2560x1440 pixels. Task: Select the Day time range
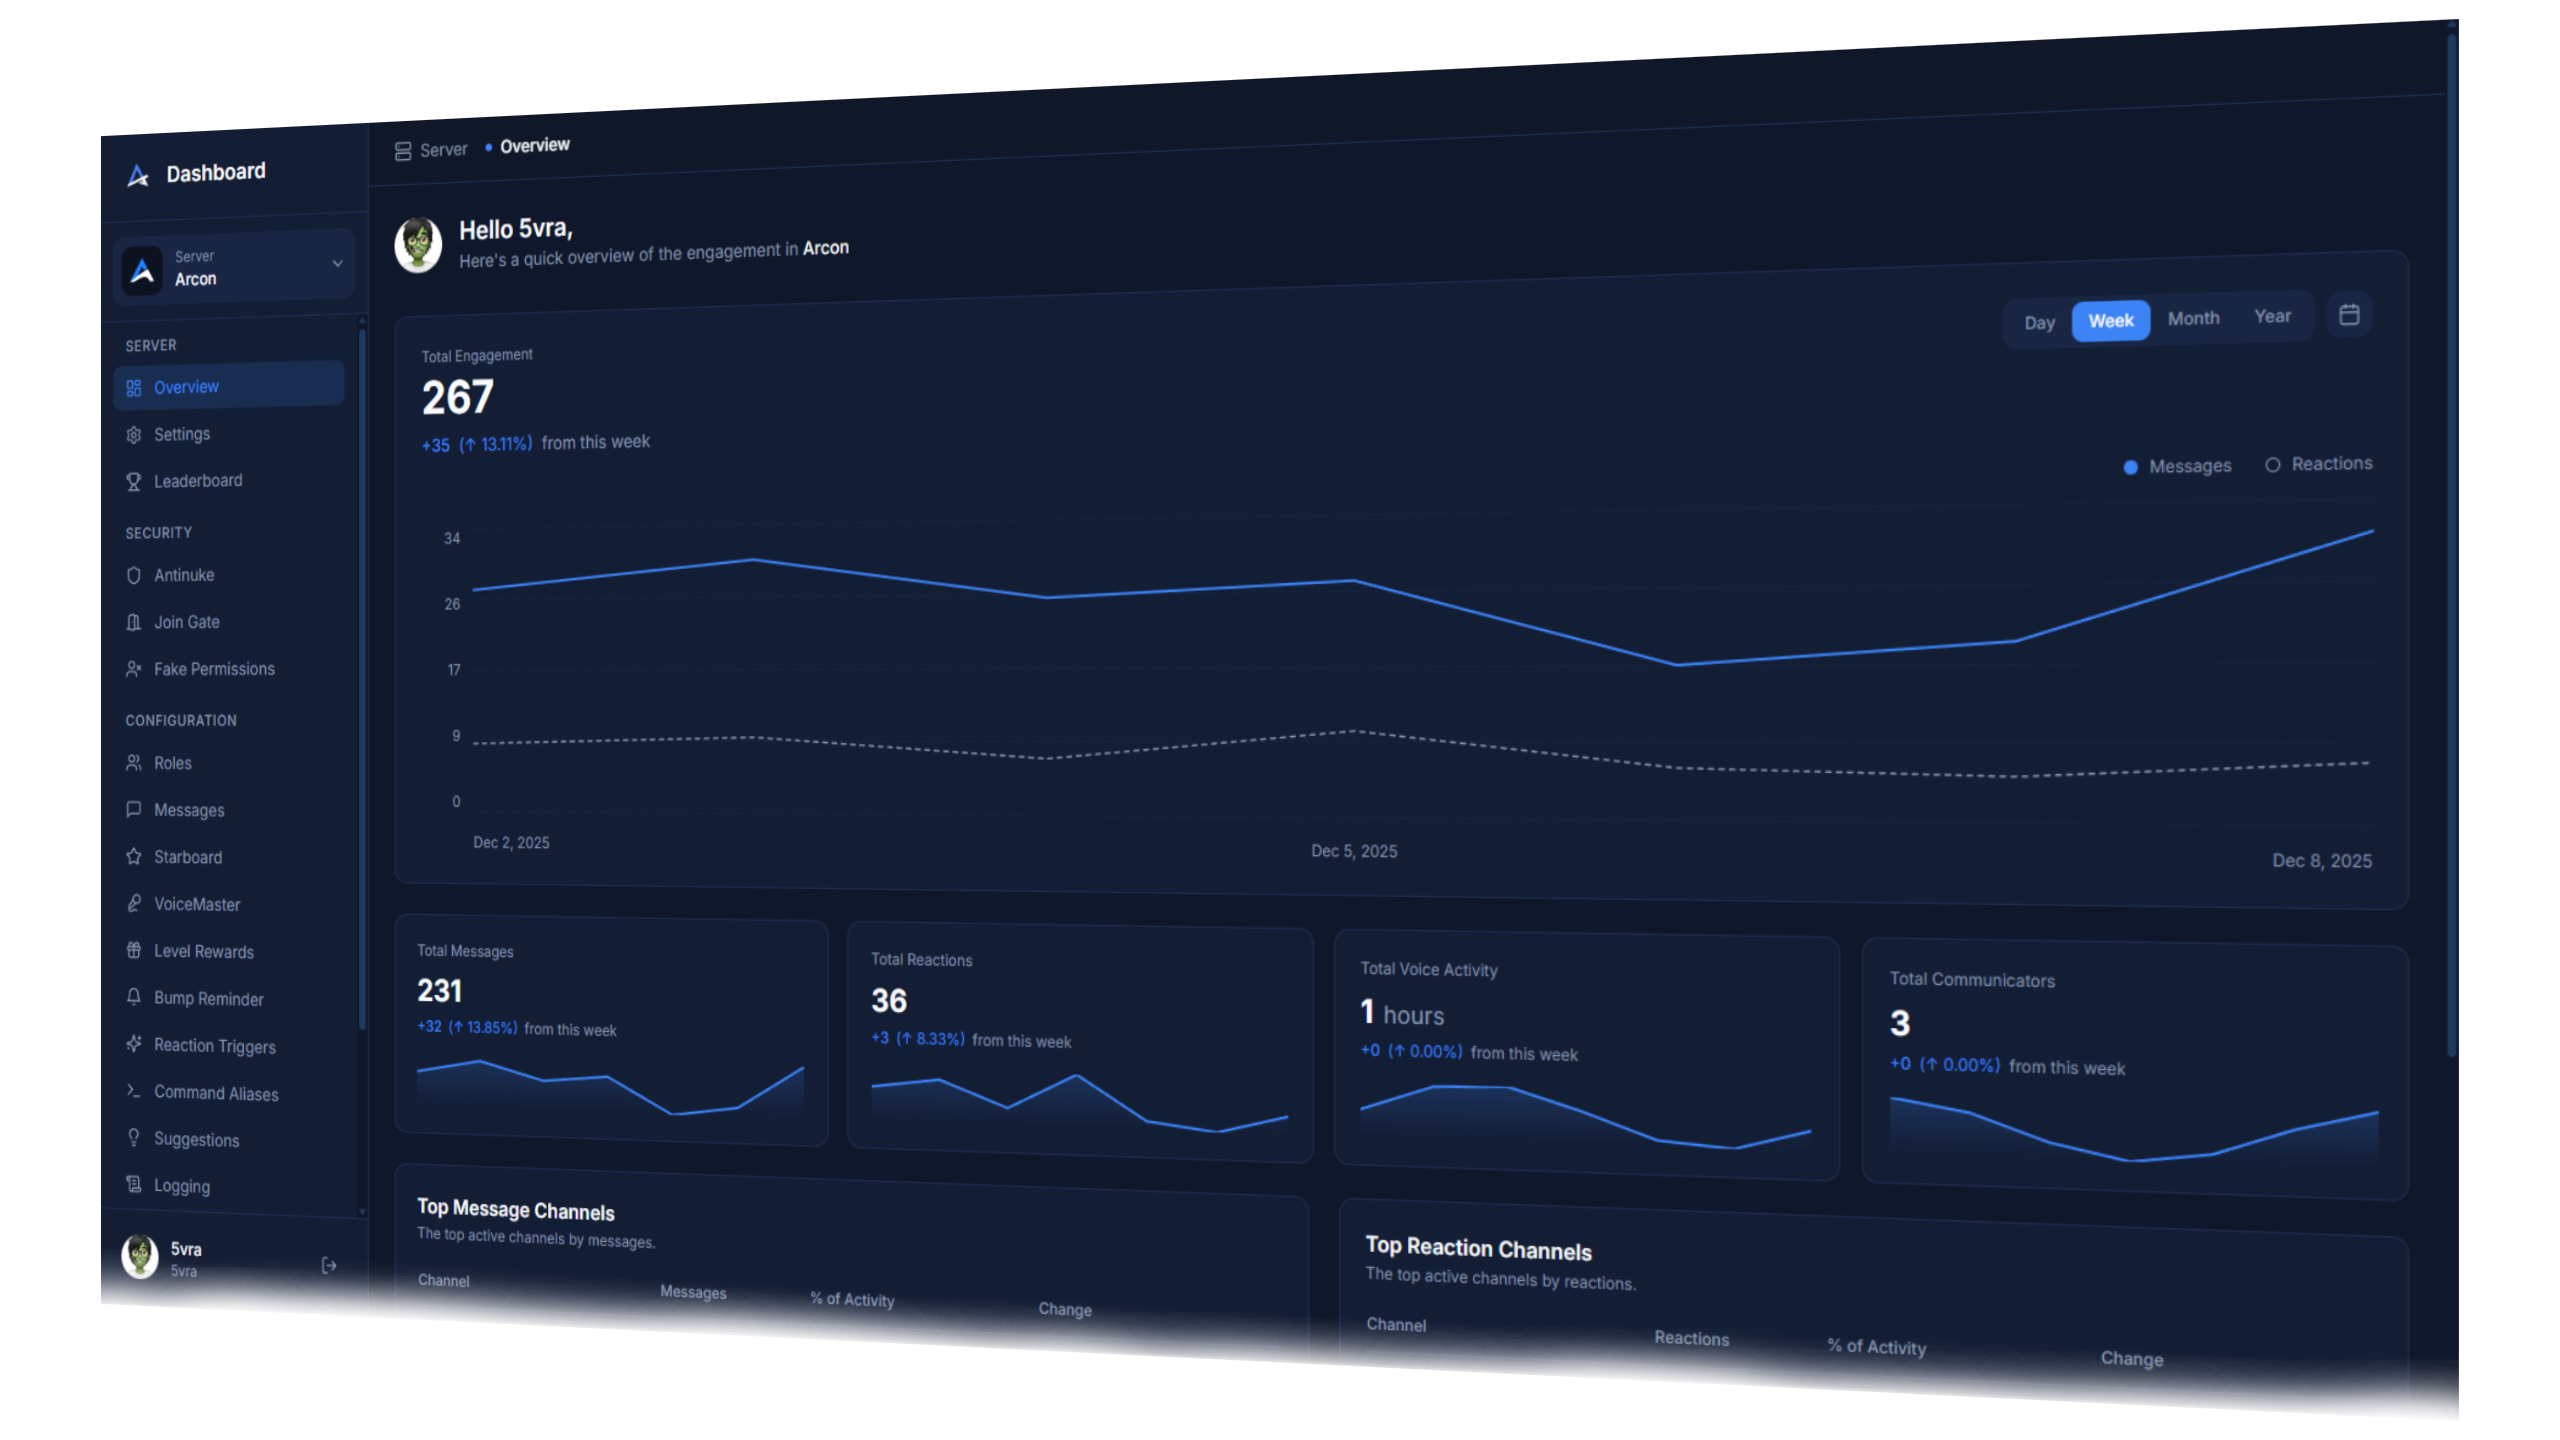click(x=2039, y=323)
